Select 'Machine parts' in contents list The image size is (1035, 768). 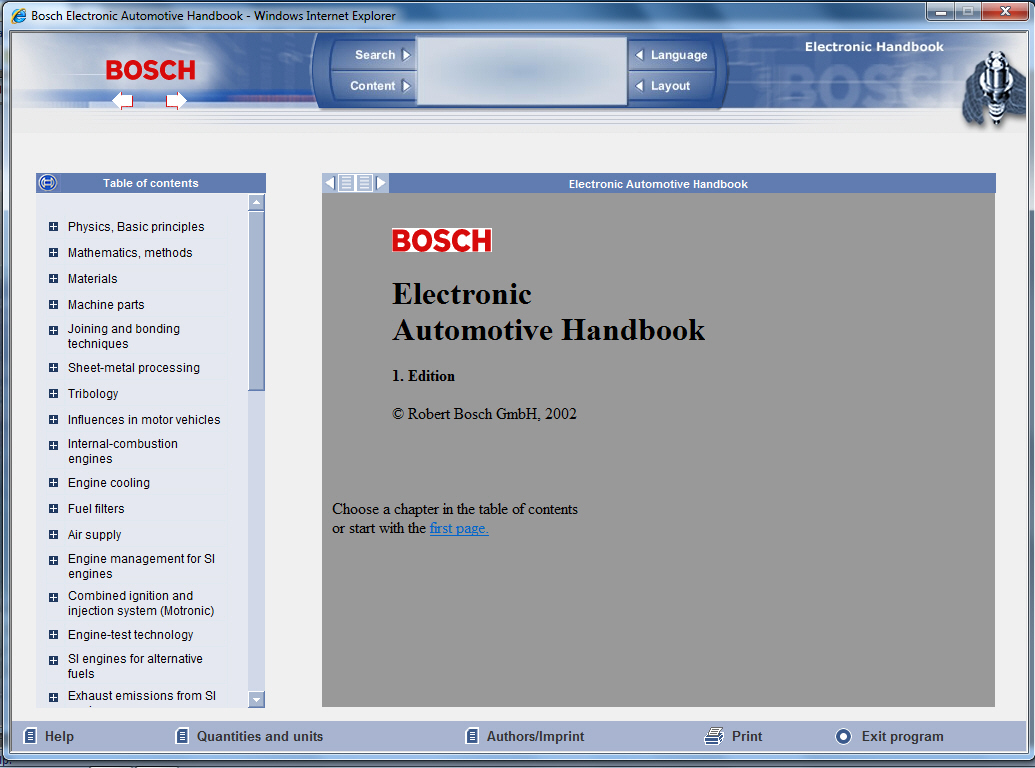(x=106, y=305)
